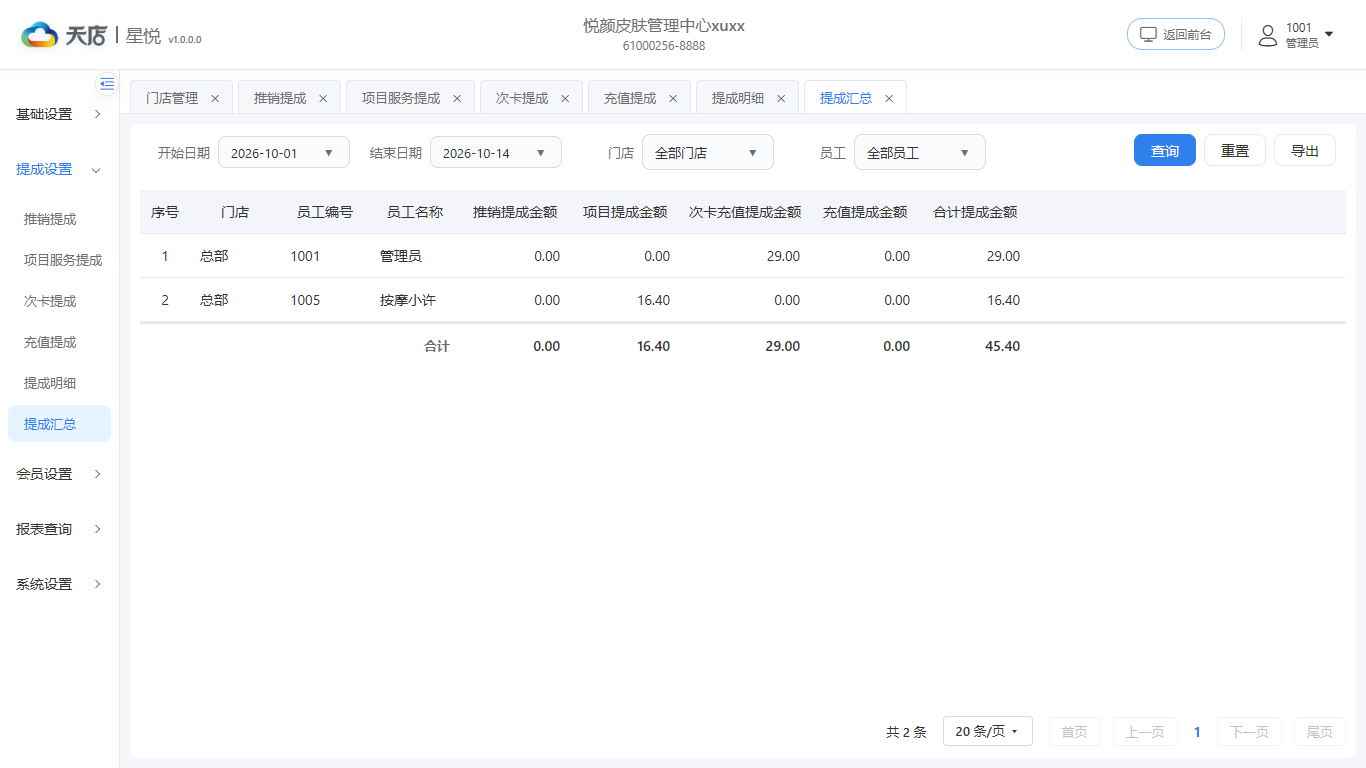Select 提成汇总 in the sidebar
The image size is (1366, 768).
click(59, 424)
